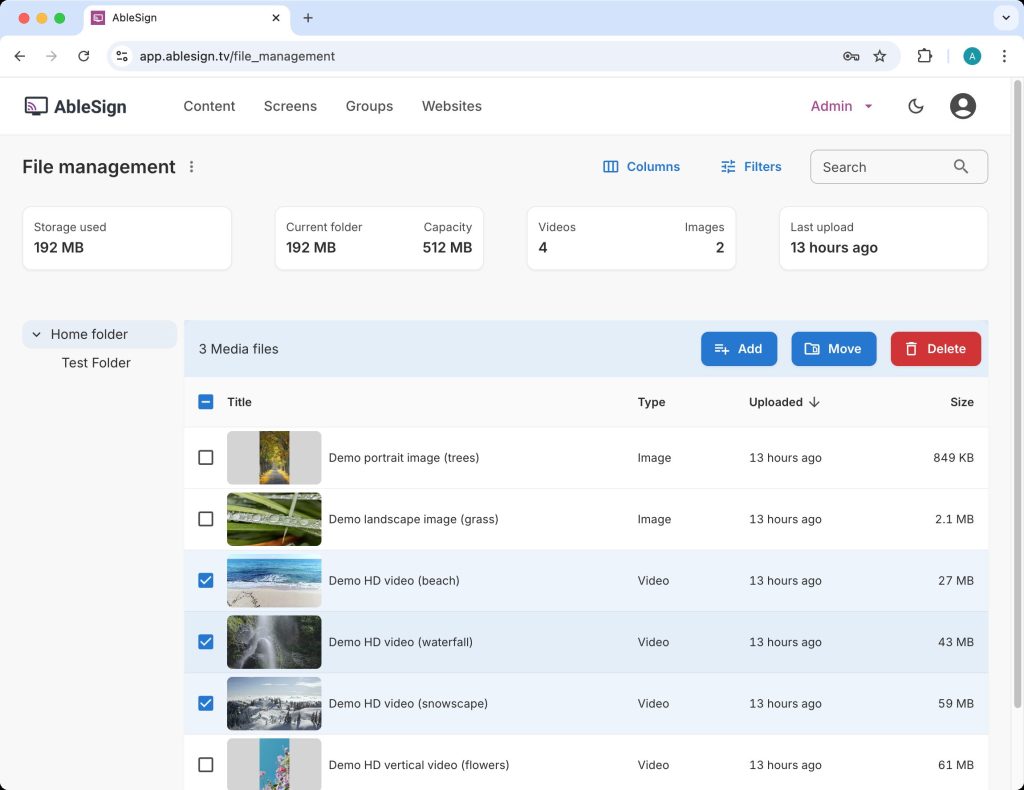Go to the Screens page
The width and height of the screenshot is (1024, 790).
click(x=290, y=106)
